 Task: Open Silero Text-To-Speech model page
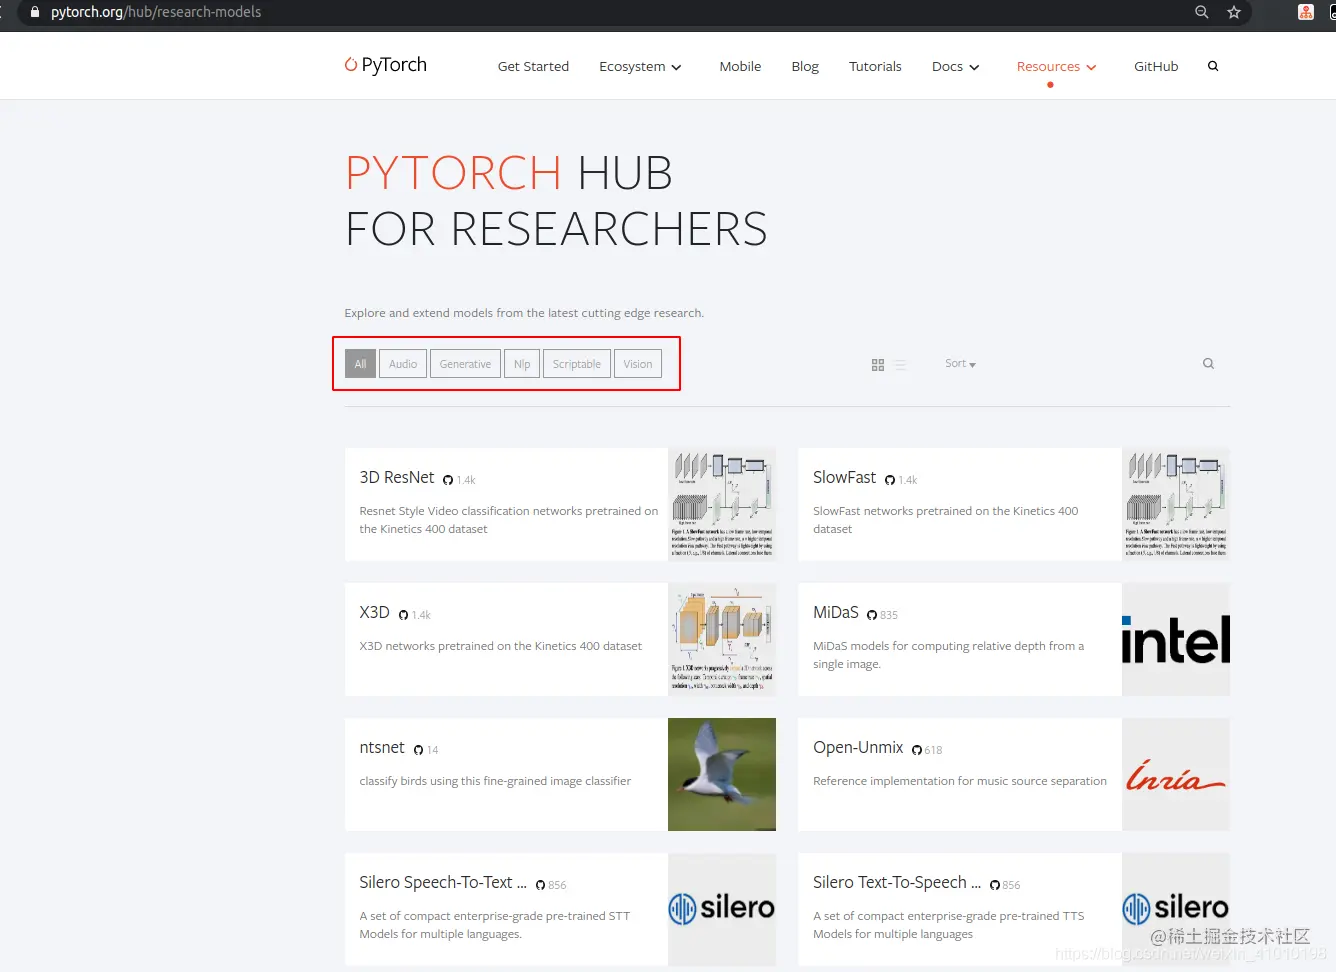click(897, 883)
